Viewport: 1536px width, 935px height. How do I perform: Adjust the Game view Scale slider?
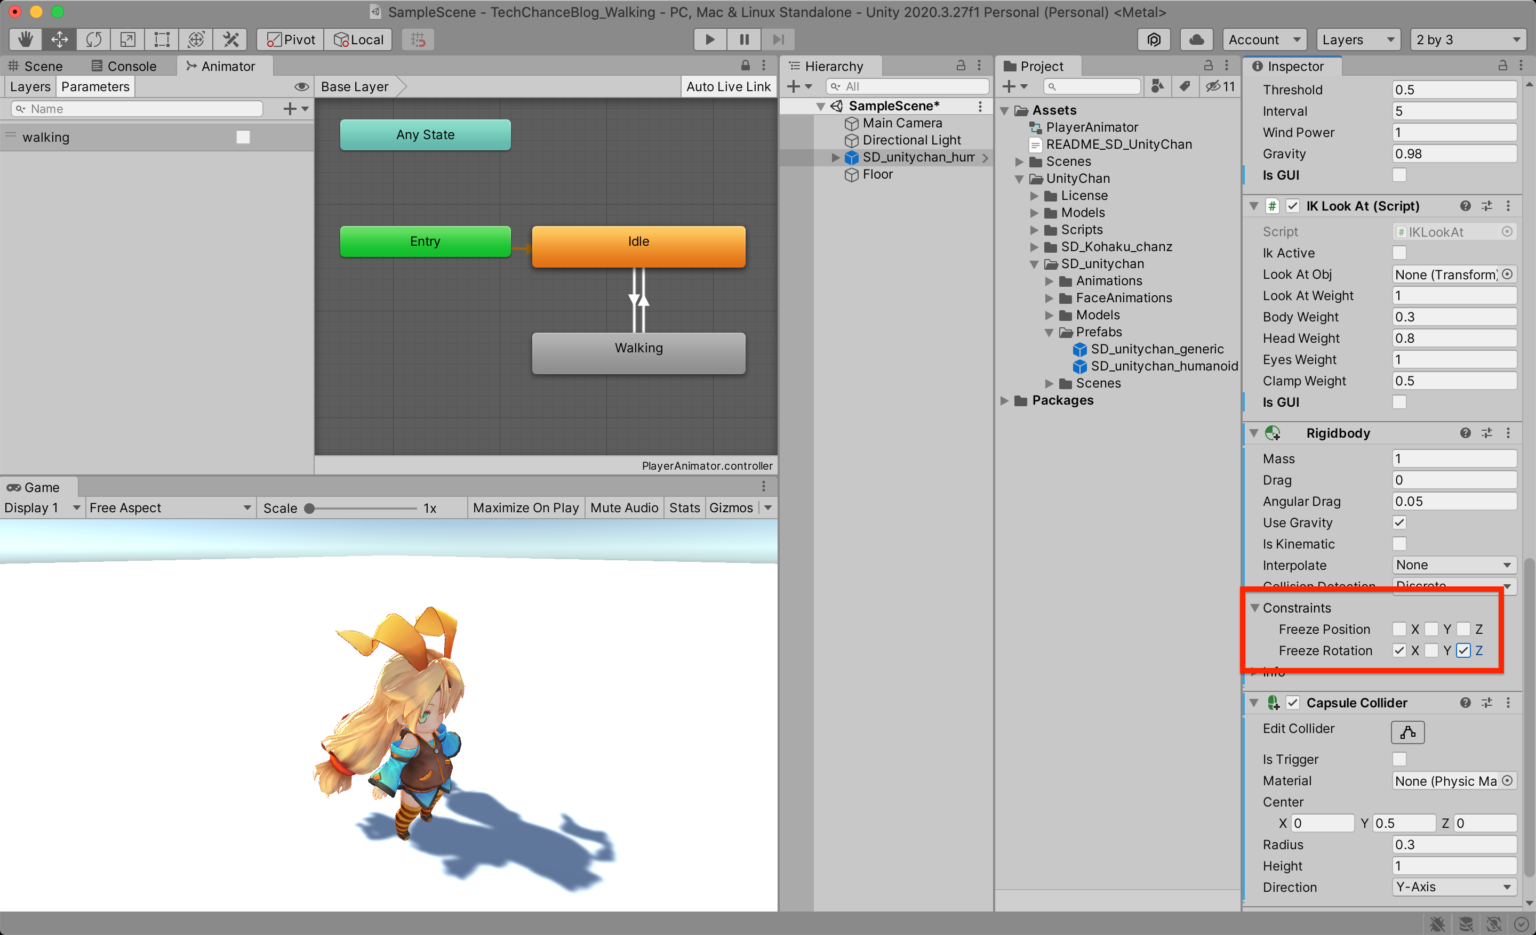pyautogui.click(x=310, y=507)
